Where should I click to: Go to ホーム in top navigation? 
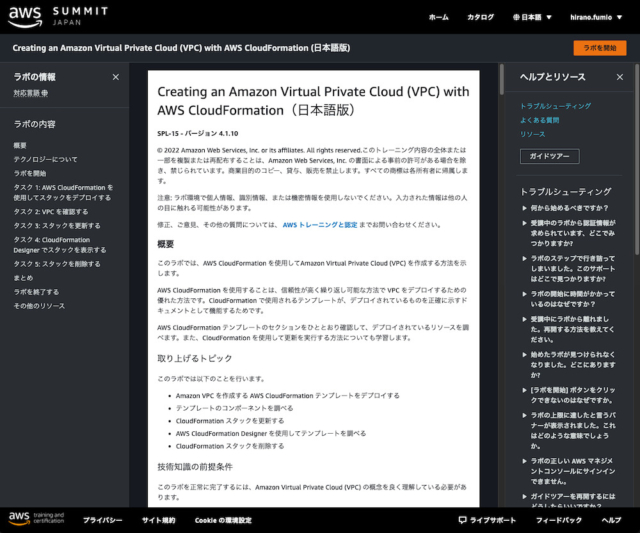coord(439,17)
